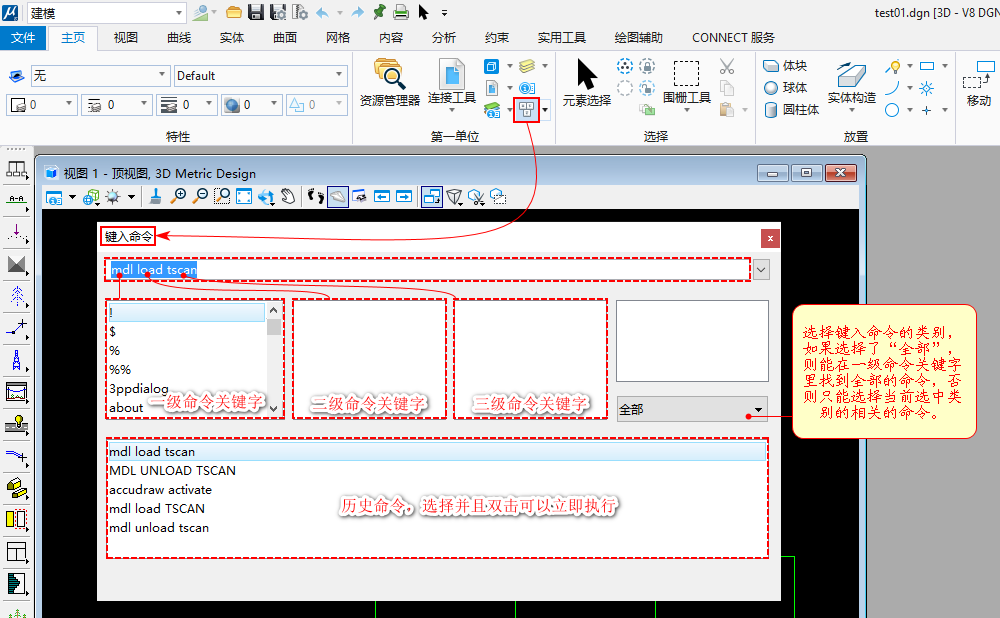This screenshot has height=618, width=1000.
Task: Click the Save Settings icon
Action: [x=278, y=12]
